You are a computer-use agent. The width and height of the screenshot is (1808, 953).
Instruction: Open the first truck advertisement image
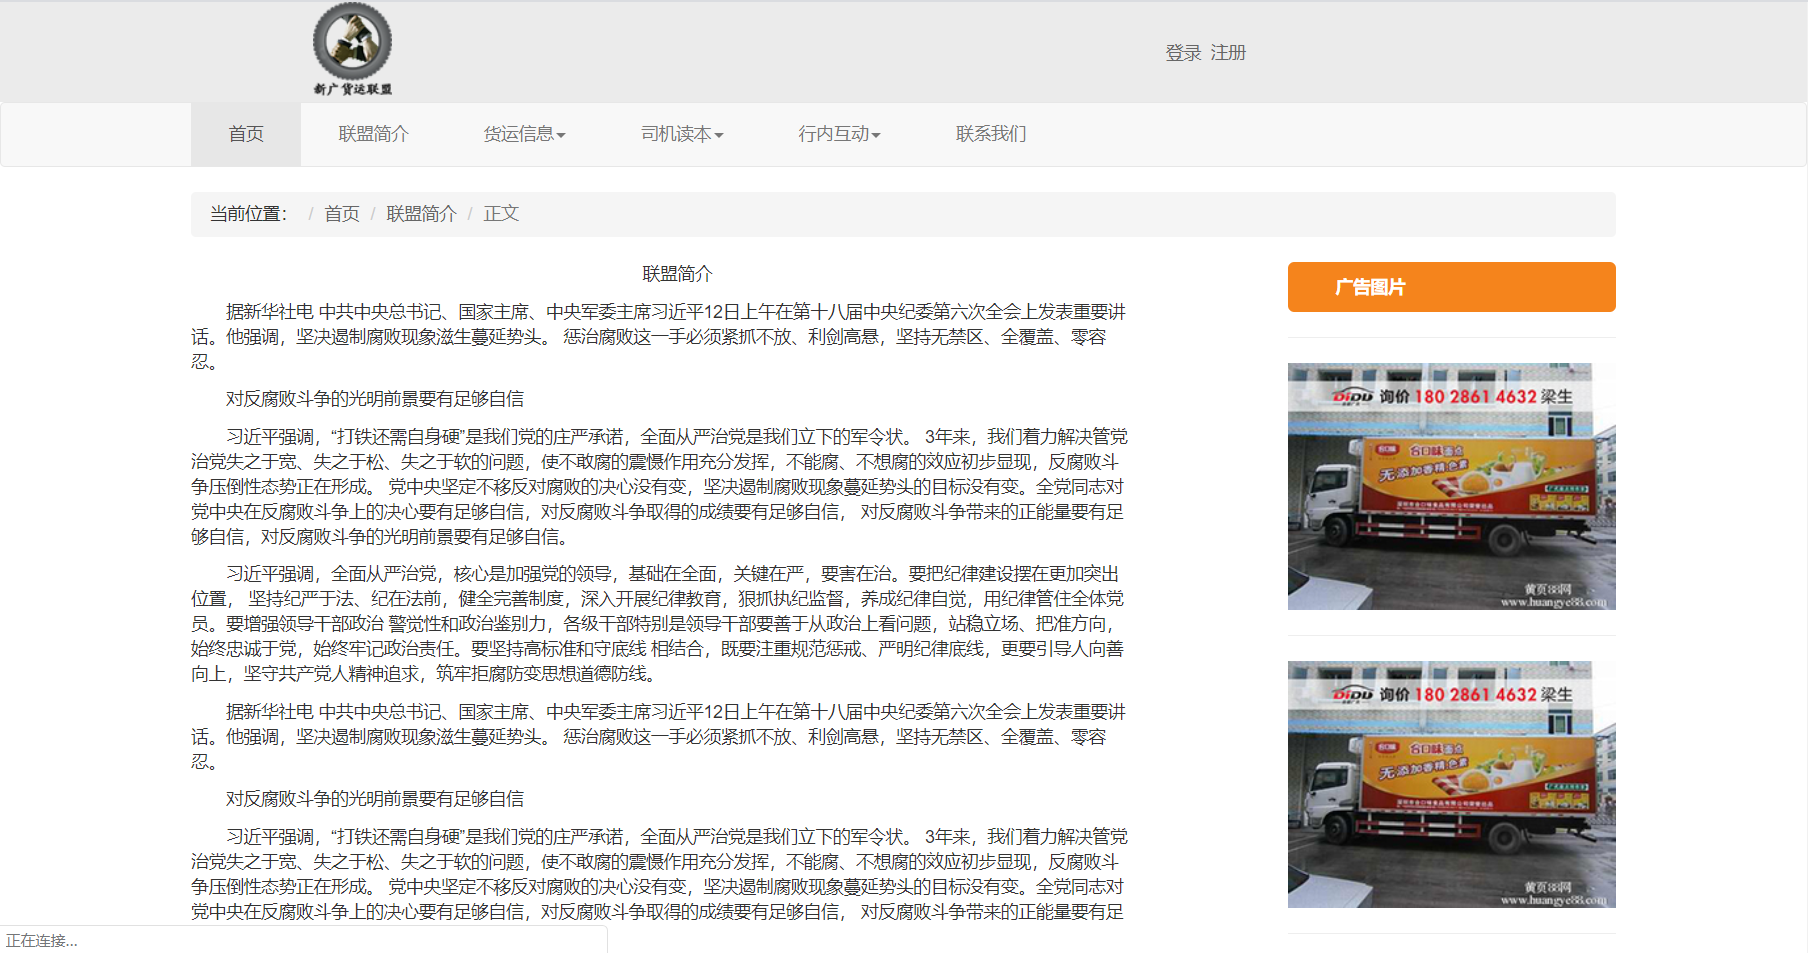1451,486
